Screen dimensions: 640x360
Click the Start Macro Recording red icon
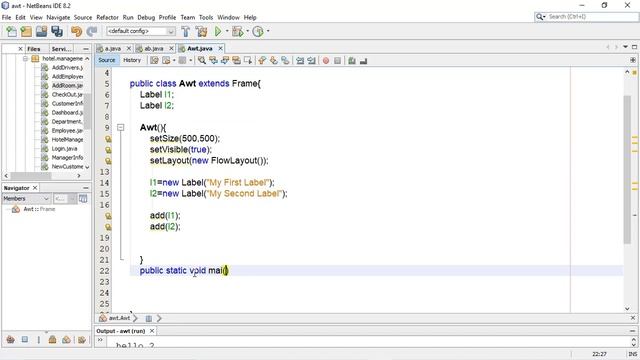(326, 61)
